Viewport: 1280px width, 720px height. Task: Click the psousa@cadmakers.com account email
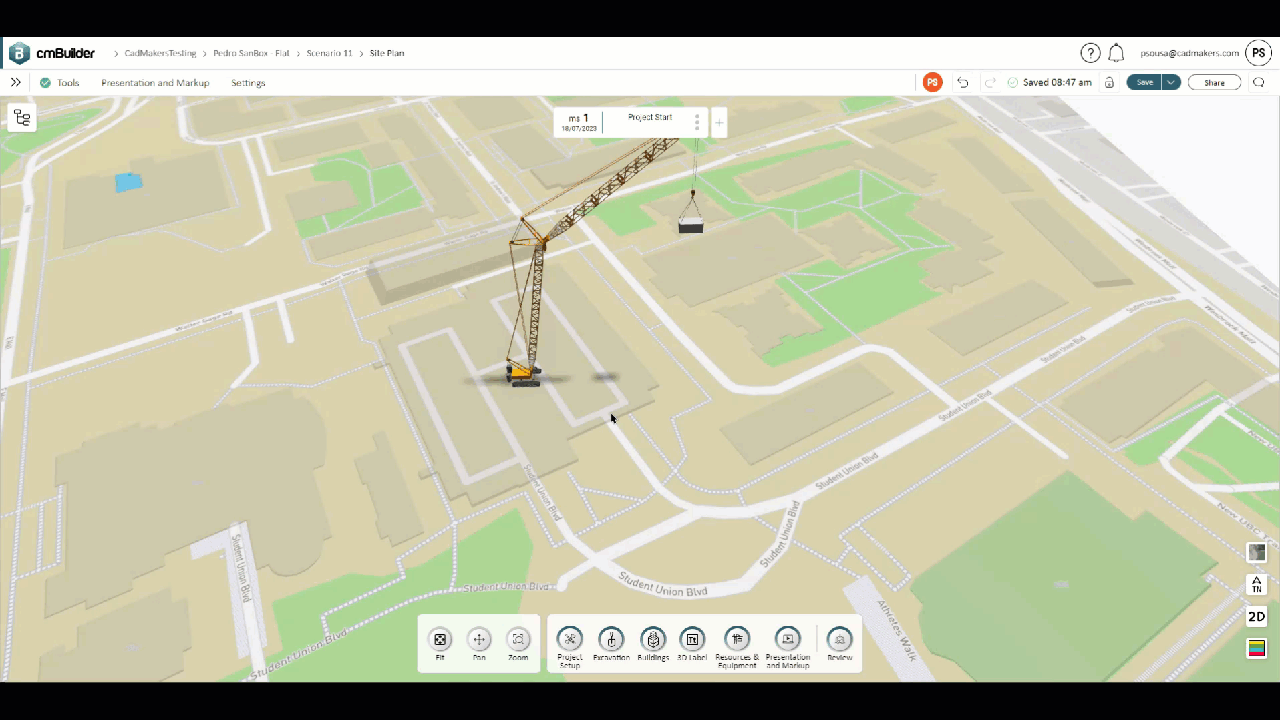tap(1189, 53)
